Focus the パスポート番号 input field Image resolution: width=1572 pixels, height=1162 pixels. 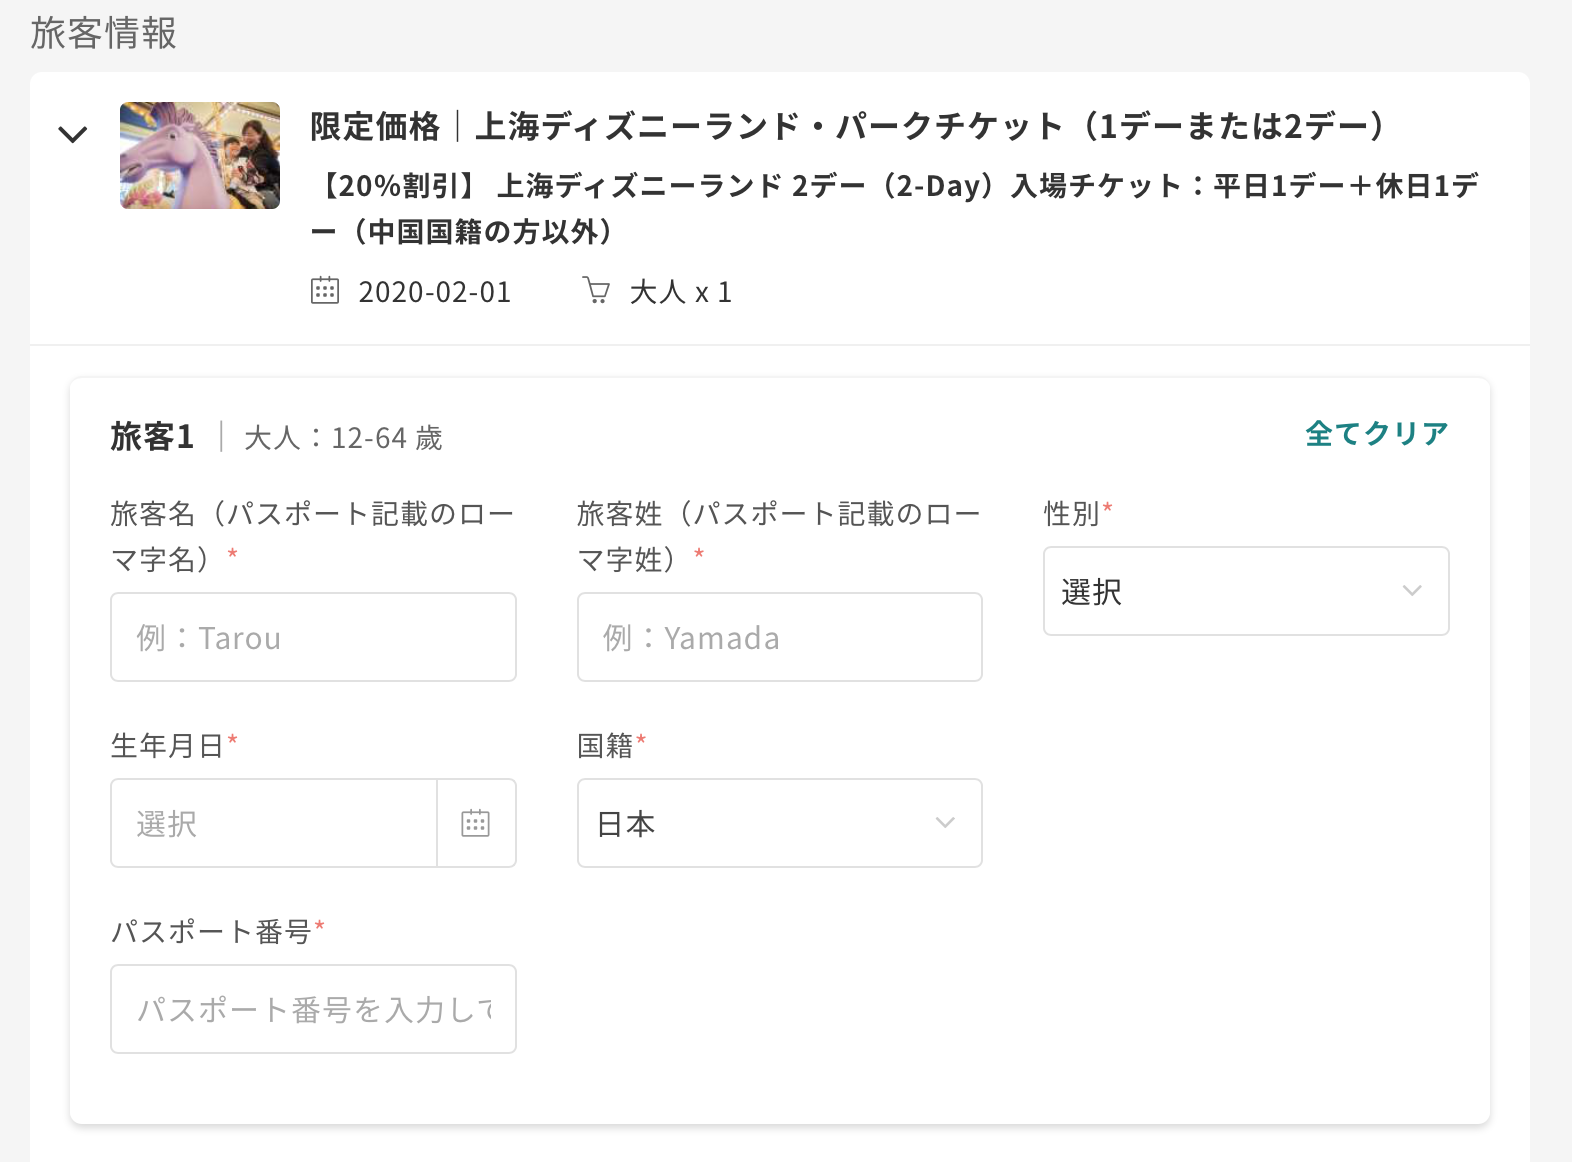(313, 1009)
